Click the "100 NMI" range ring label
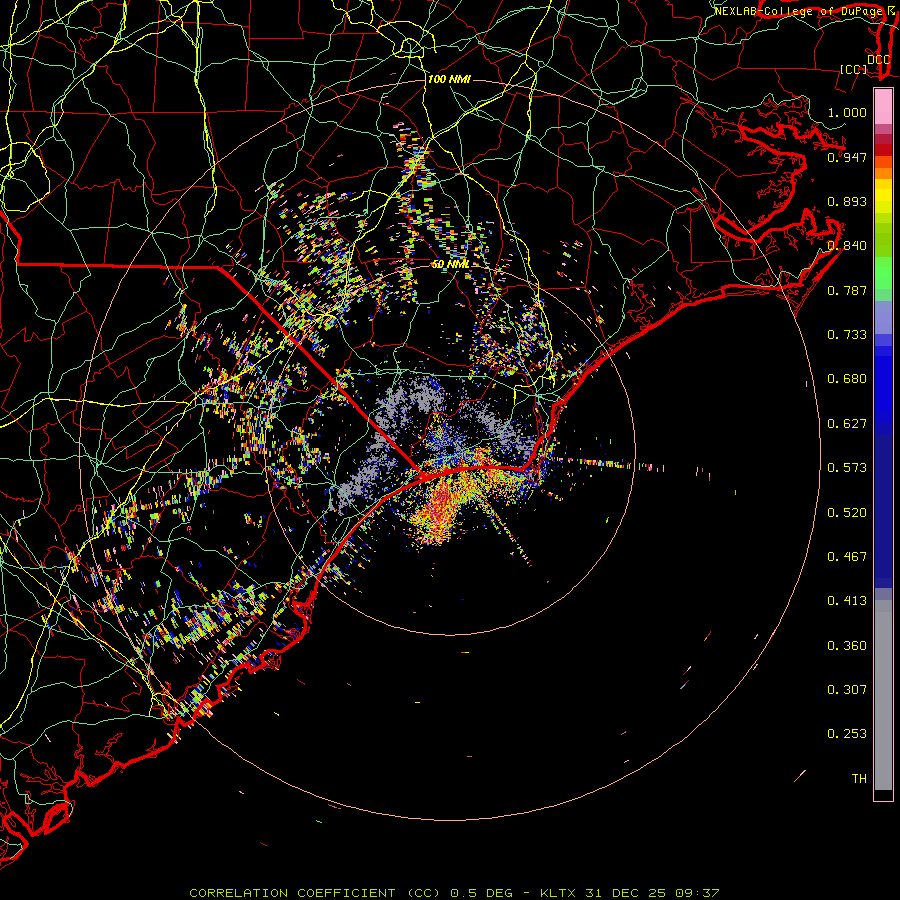 click(x=449, y=79)
